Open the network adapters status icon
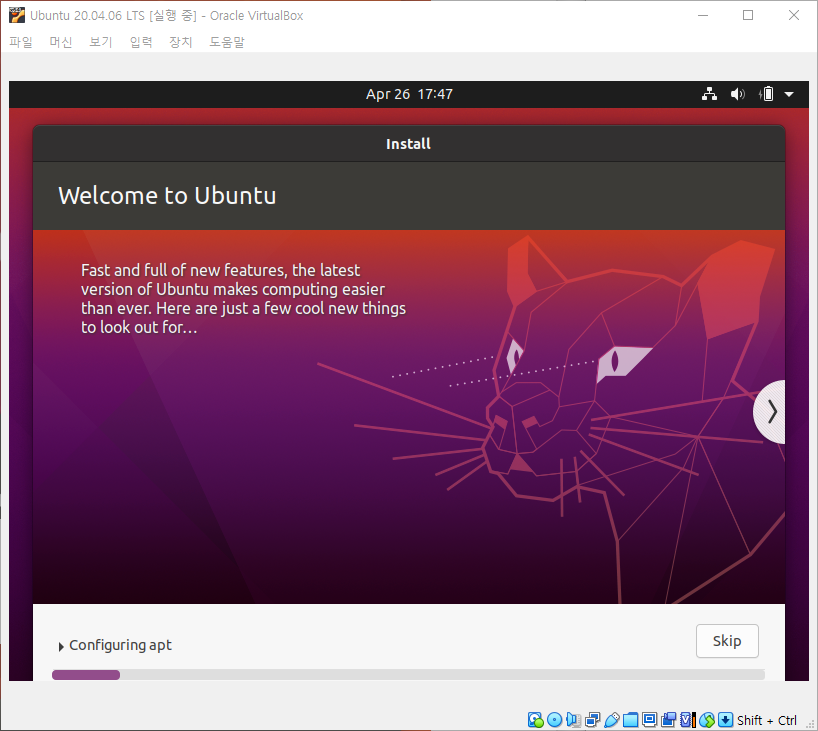818x731 pixels. [593, 720]
